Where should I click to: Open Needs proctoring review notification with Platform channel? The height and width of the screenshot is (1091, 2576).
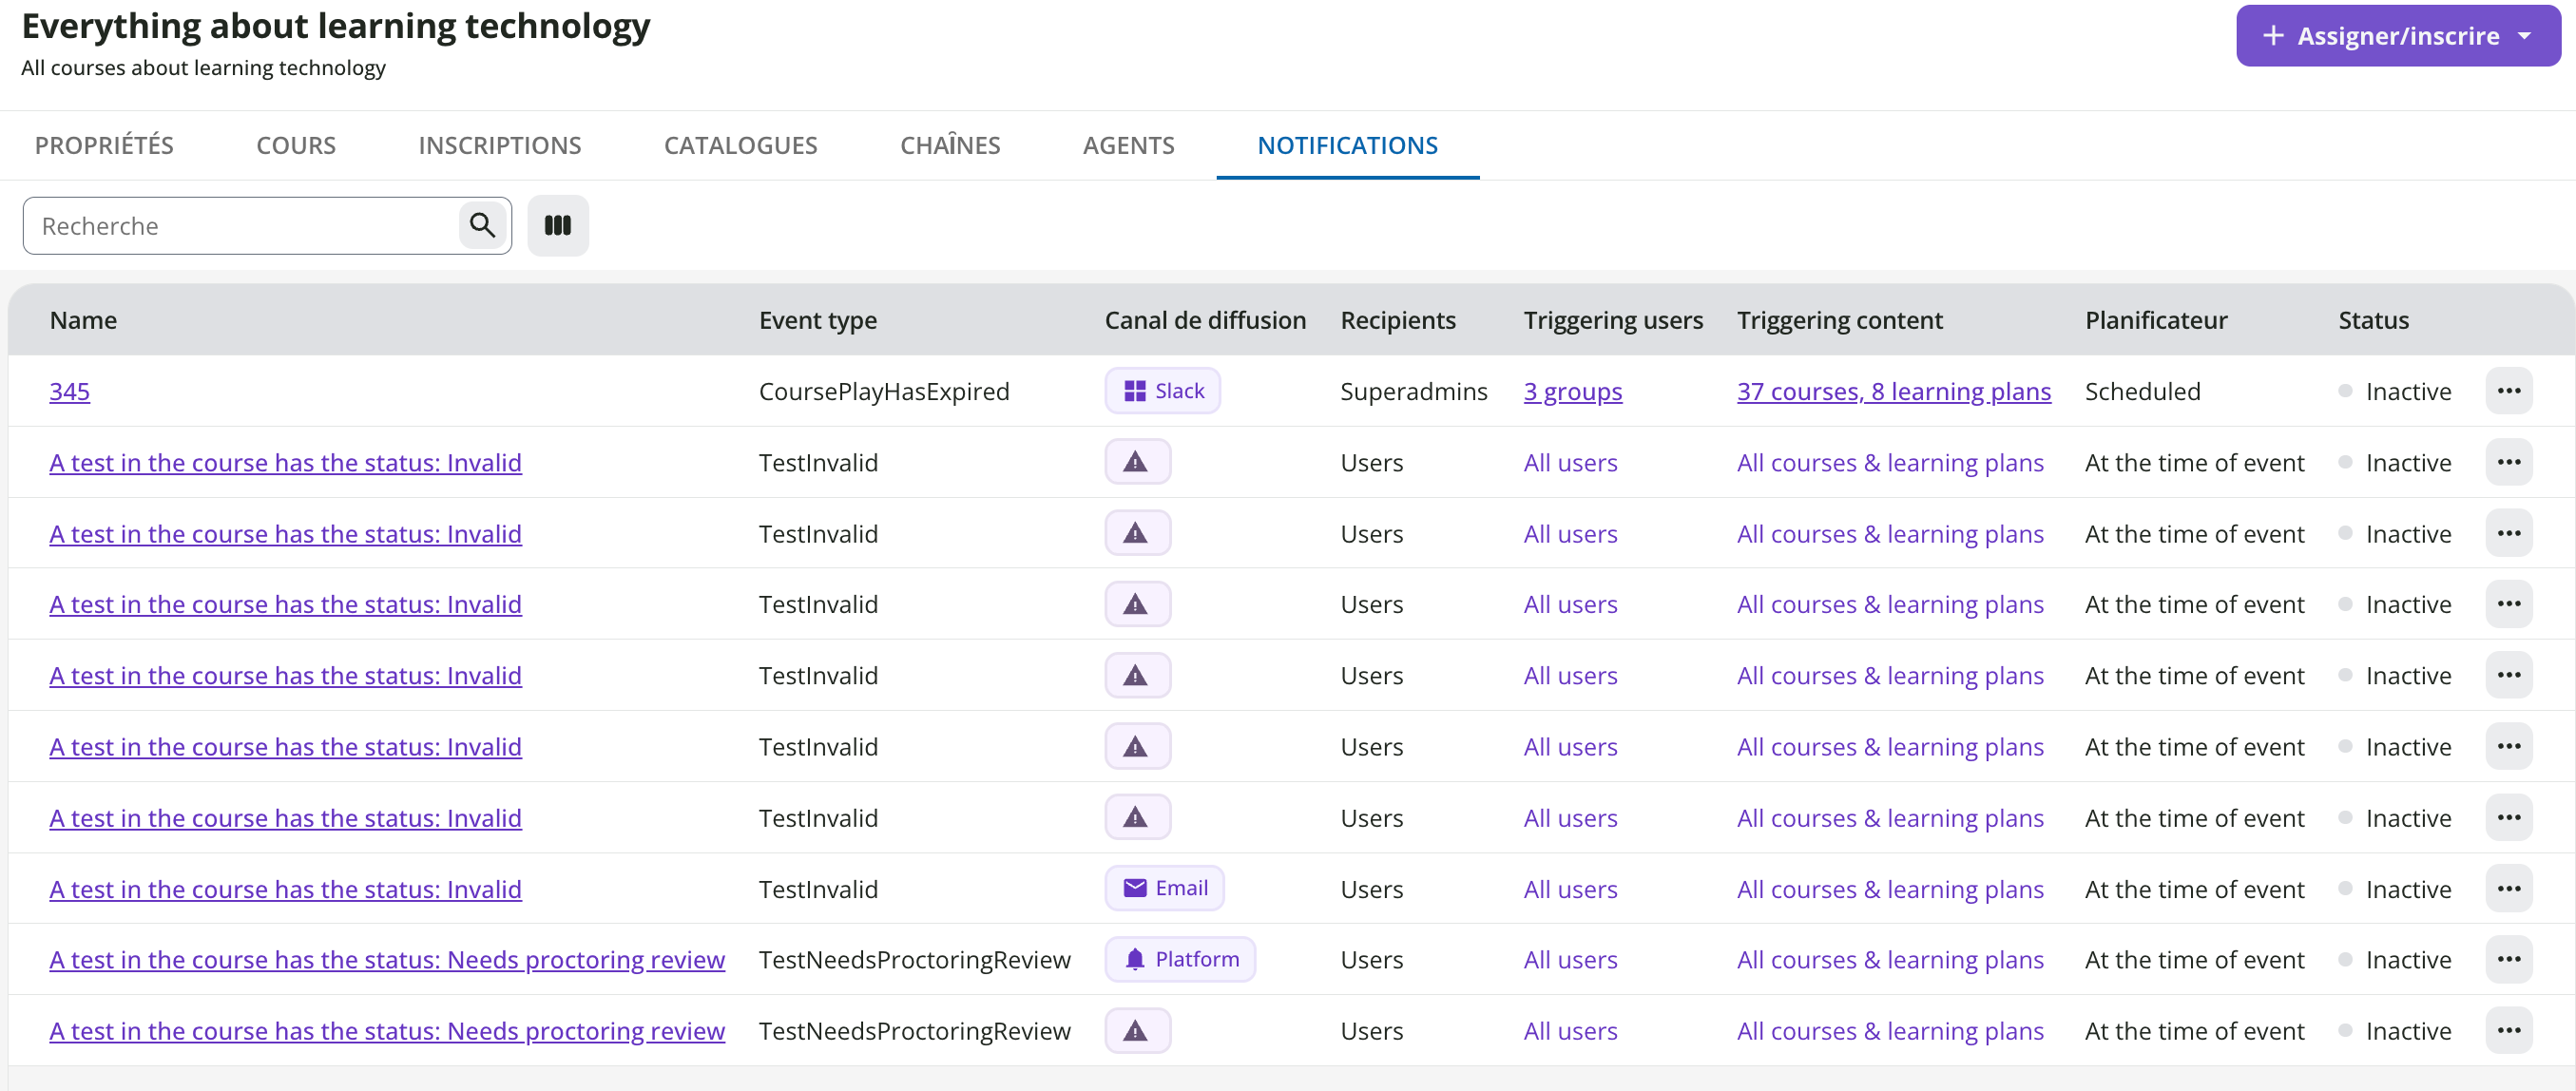386,959
